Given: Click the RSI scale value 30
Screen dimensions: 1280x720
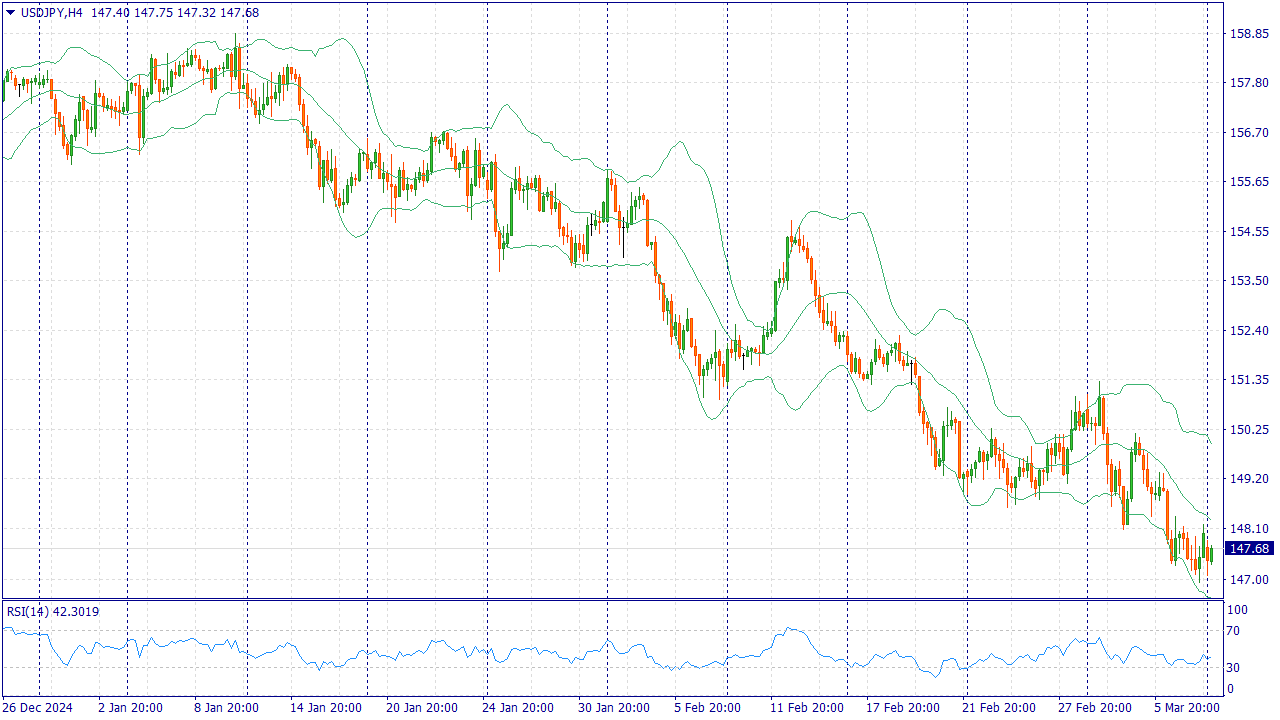Looking at the screenshot, I should coord(1234,668).
